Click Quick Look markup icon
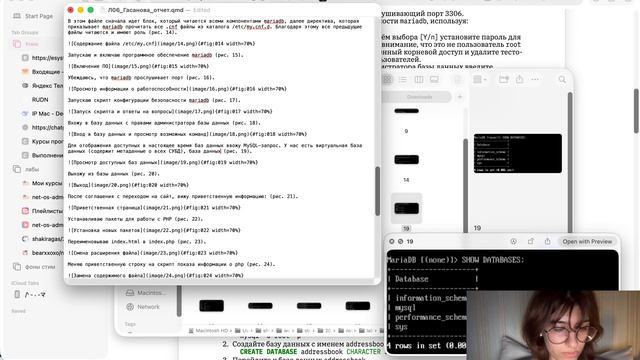The height and width of the screenshot is (360, 640). [513, 242]
